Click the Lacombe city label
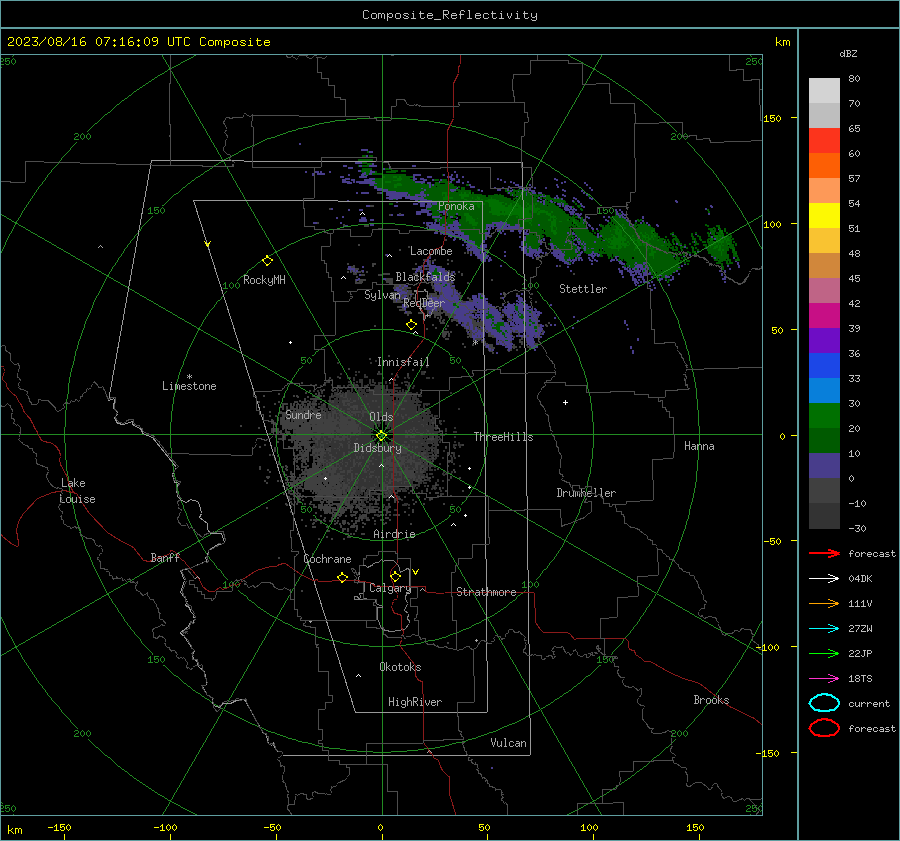The image size is (900, 841). tap(431, 251)
